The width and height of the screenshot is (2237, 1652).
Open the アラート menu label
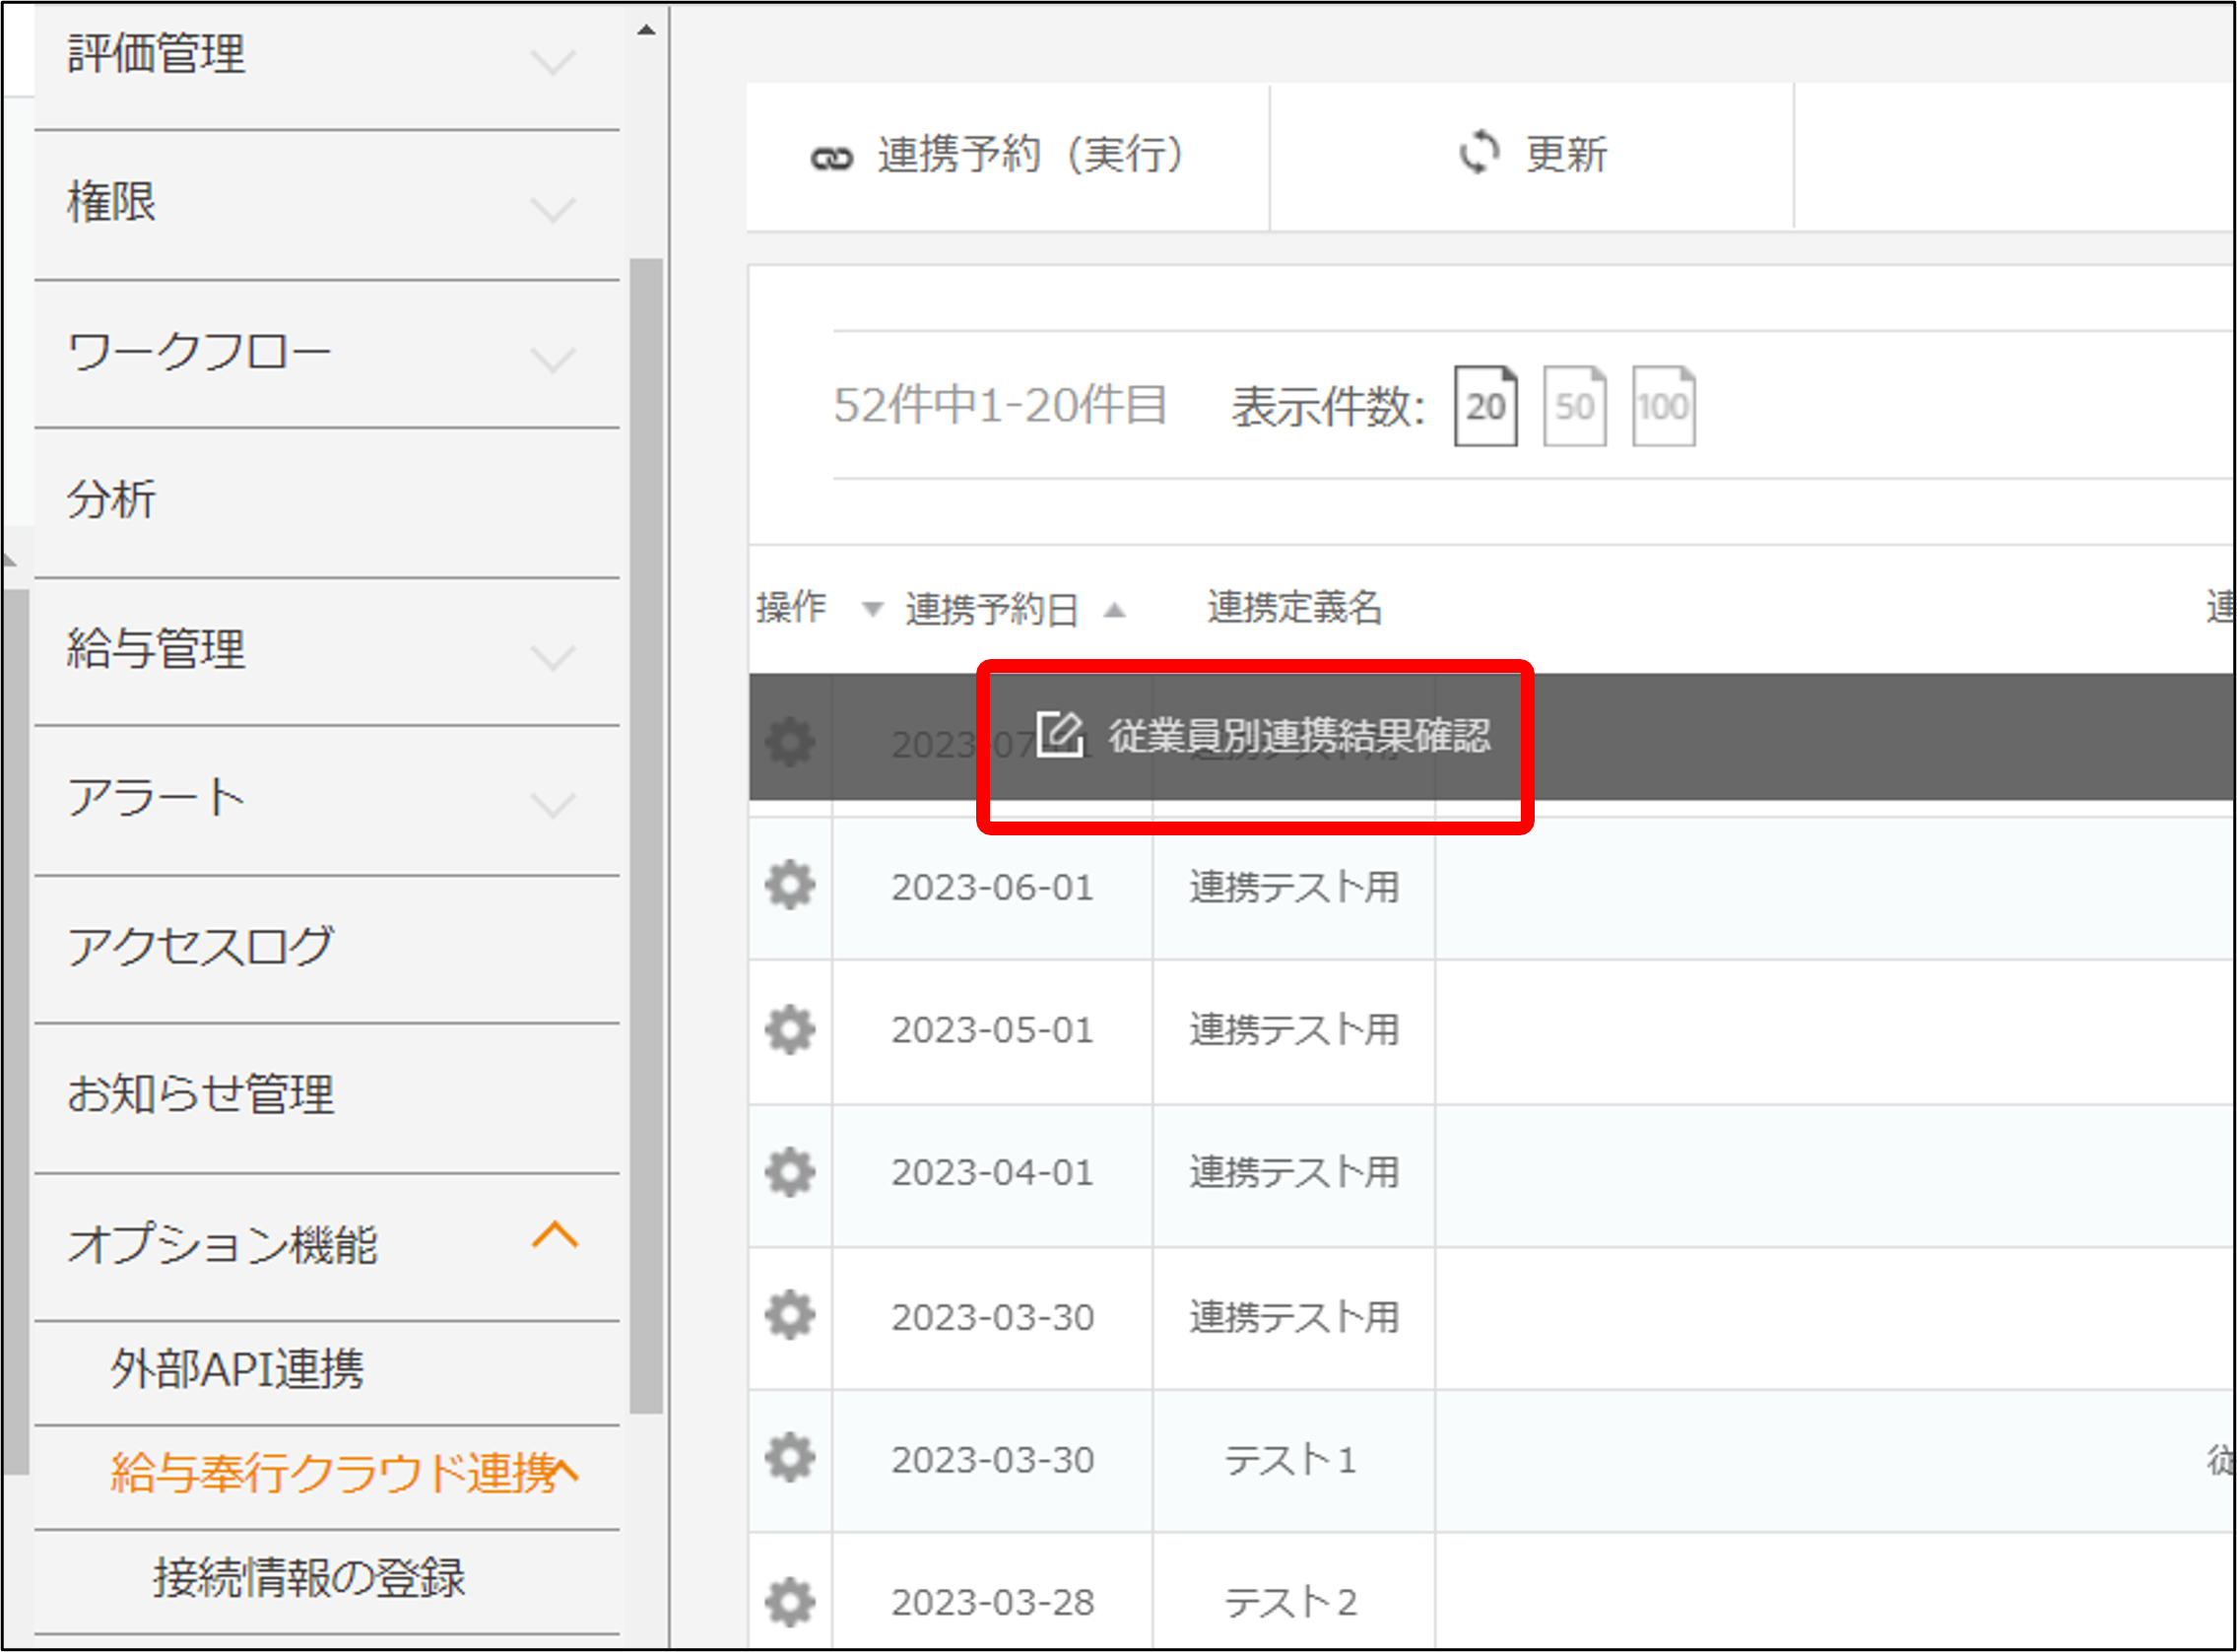coord(155,798)
